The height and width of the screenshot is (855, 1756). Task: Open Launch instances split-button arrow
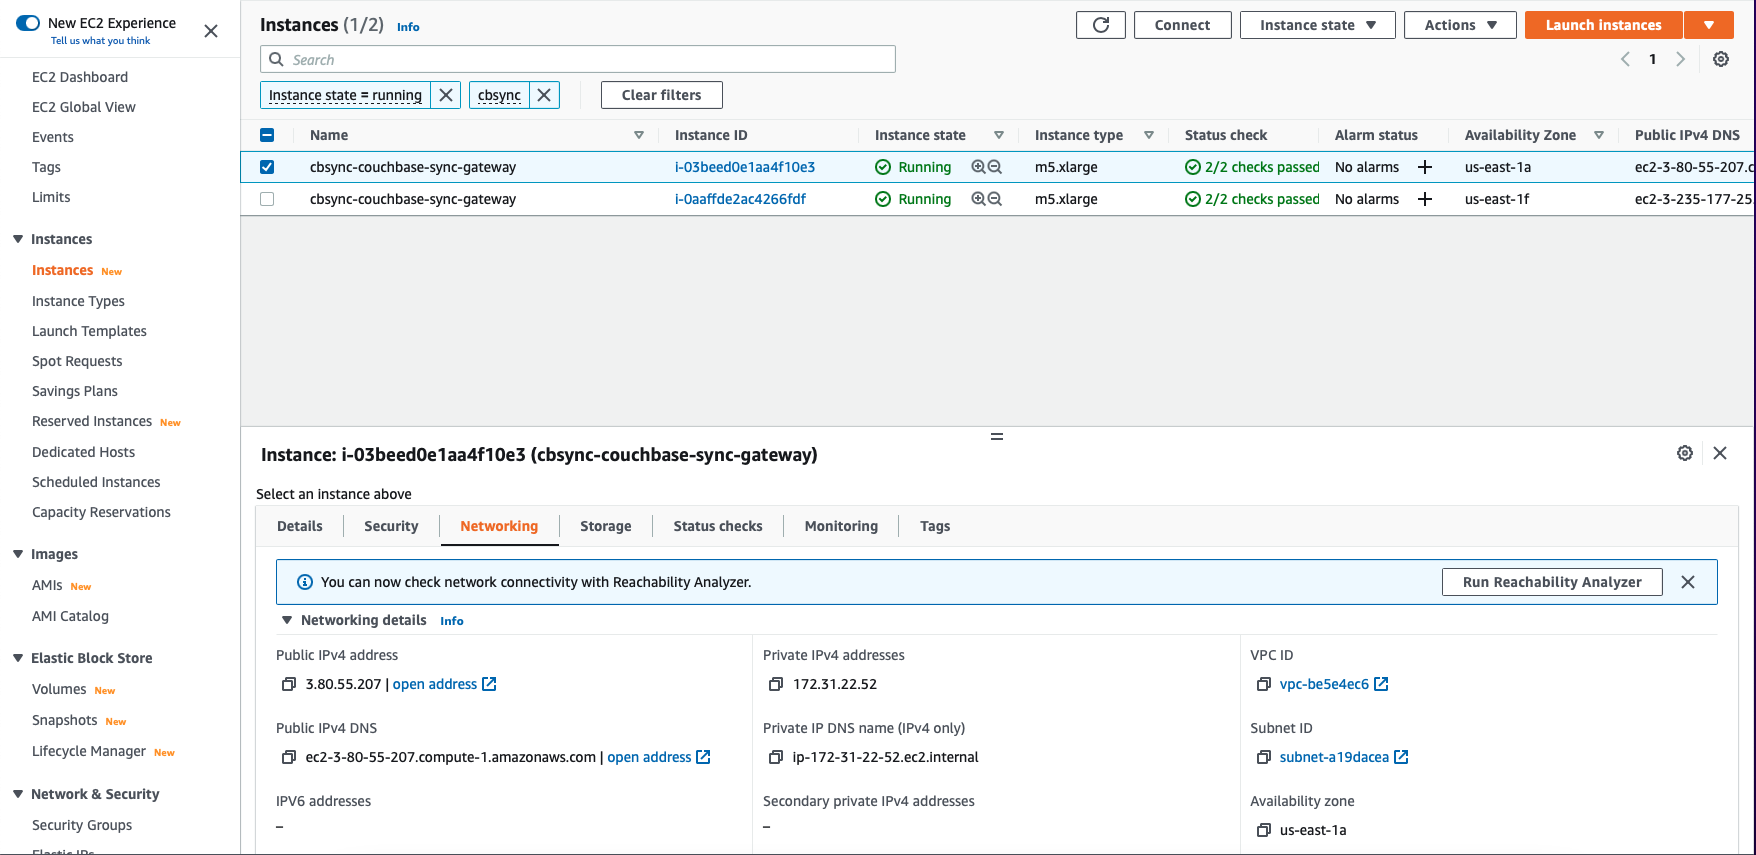tap(1710, 25)
